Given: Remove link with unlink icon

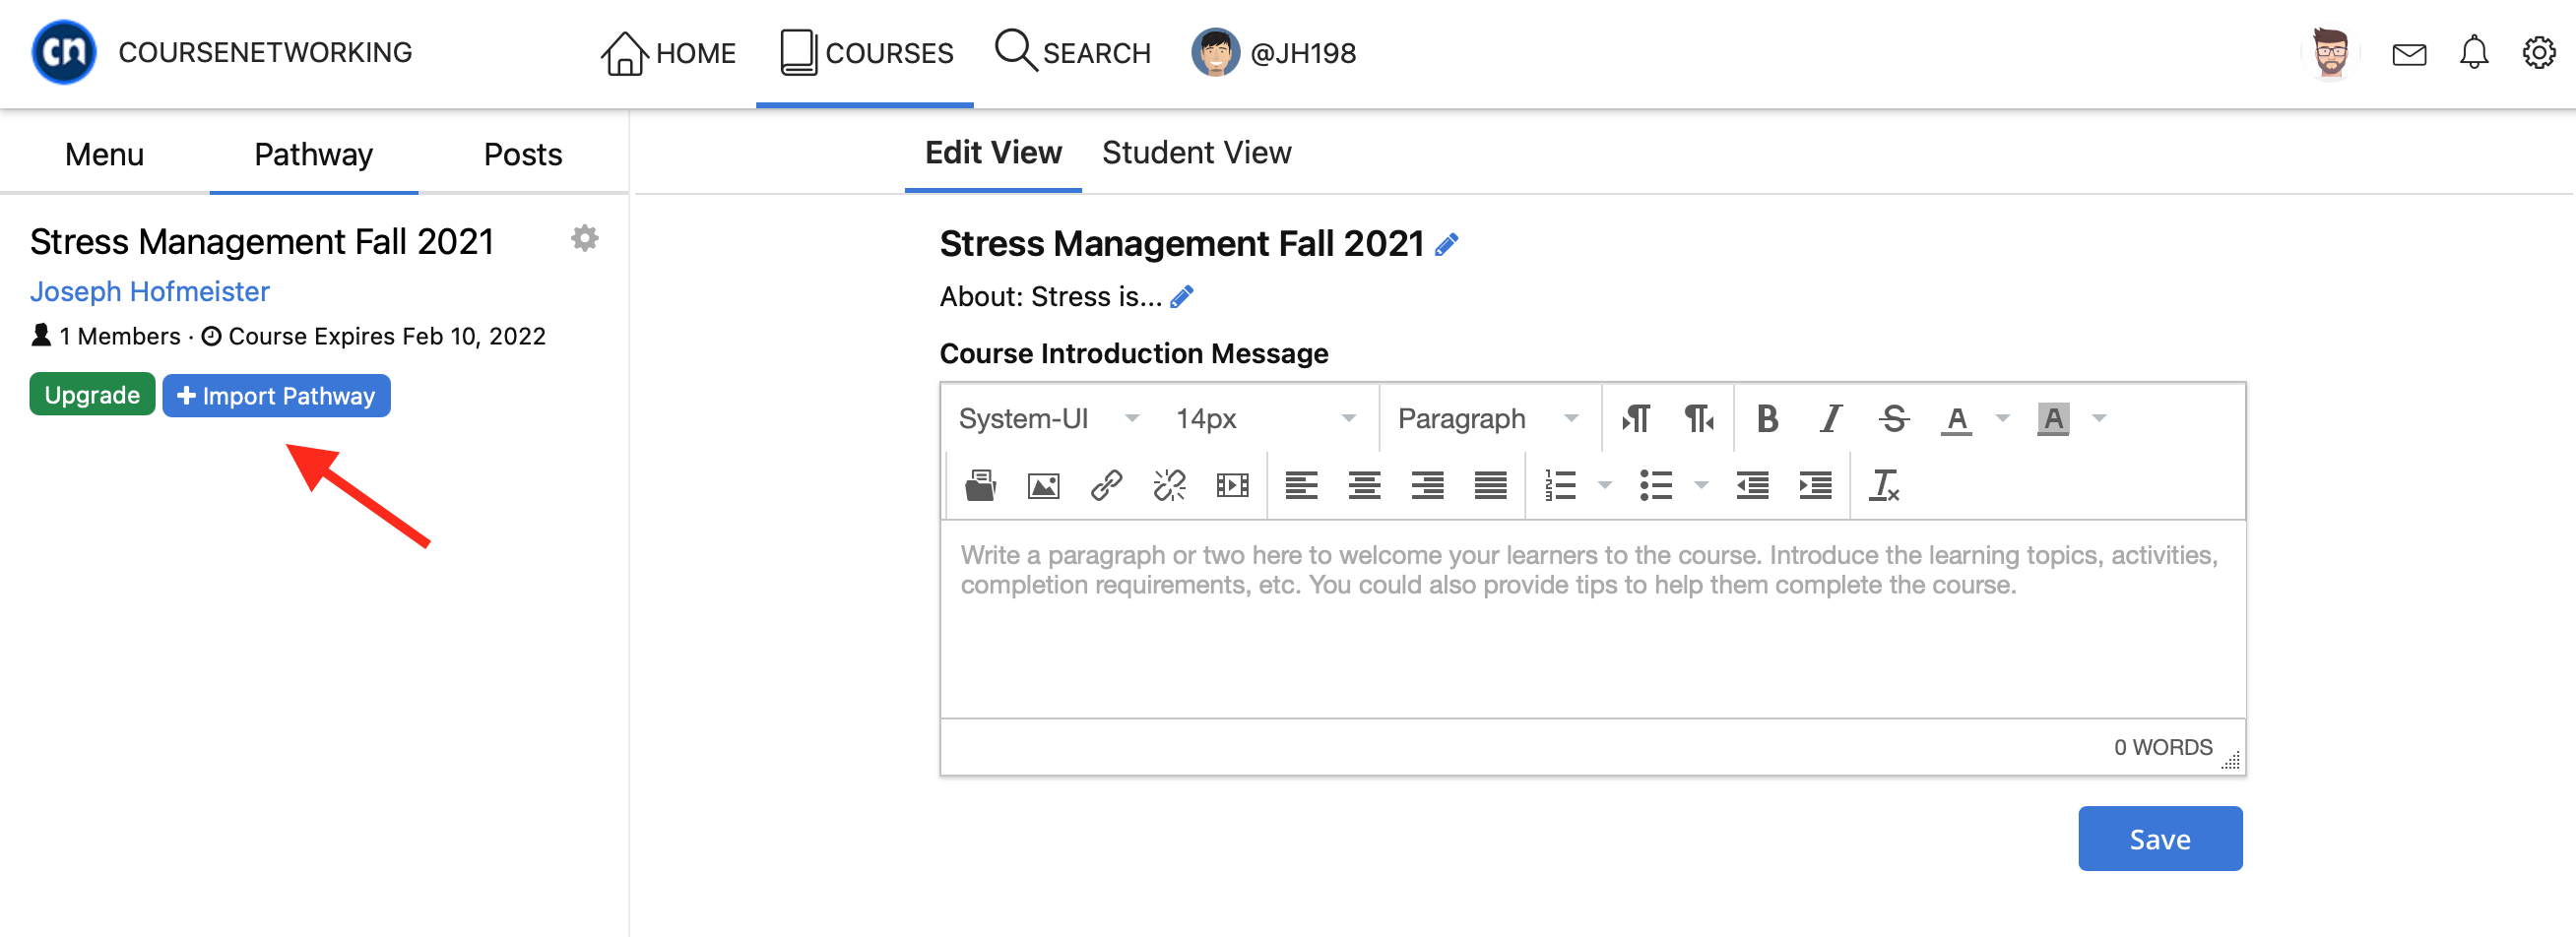Looking at the screenshot, I should tap(1169, 486).
